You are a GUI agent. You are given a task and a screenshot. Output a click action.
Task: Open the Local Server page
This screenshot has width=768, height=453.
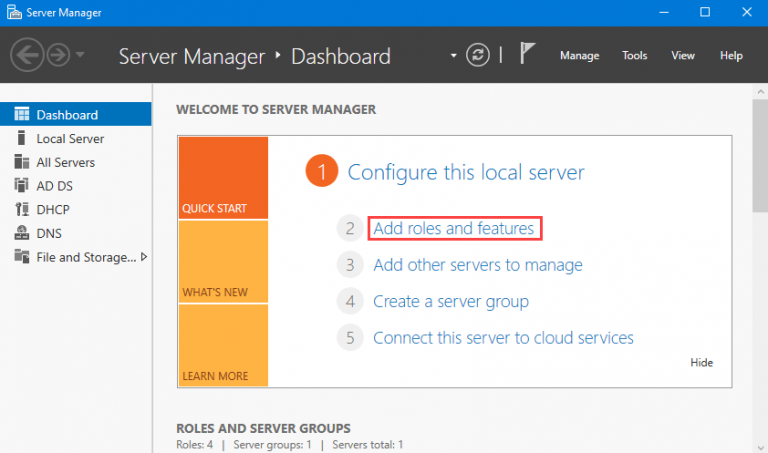(70, 139)
